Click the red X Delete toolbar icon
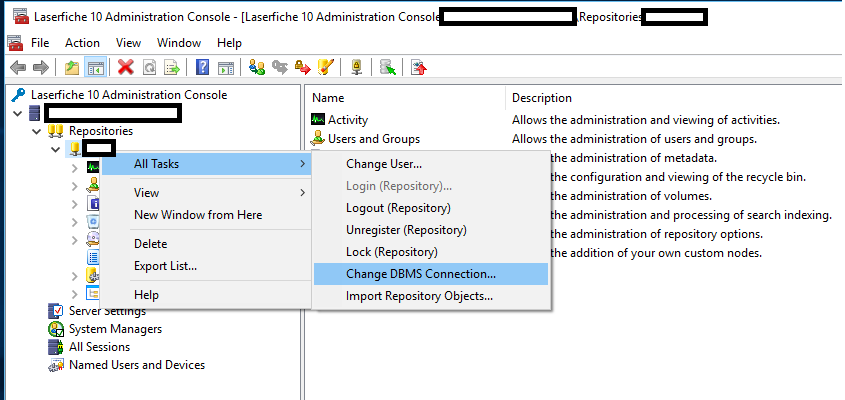The height and width of the screenshot is (400, 845). click(126, 67)
